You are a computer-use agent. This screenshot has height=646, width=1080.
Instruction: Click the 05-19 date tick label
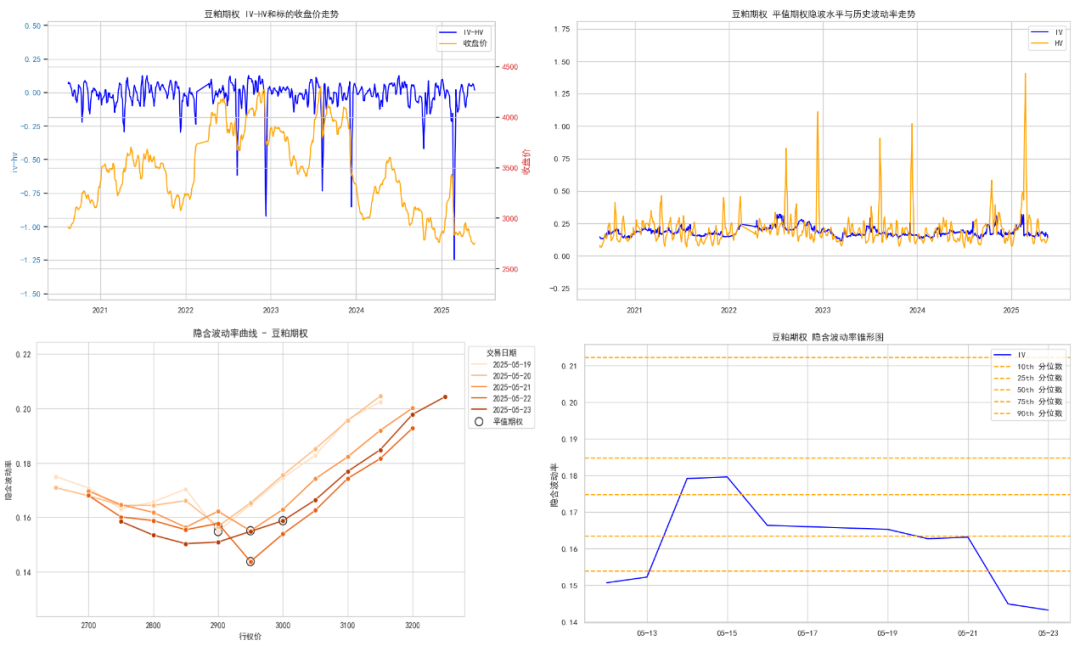[x=887, y=633]
